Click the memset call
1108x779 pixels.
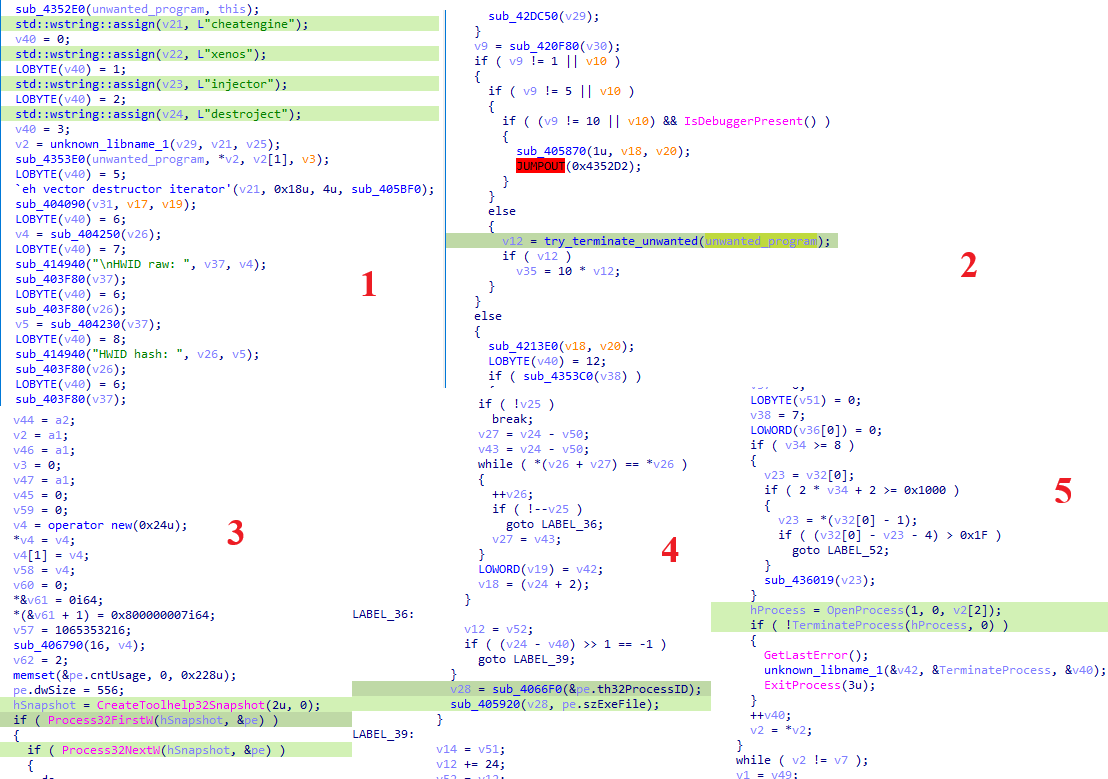(x=35, y=674)
